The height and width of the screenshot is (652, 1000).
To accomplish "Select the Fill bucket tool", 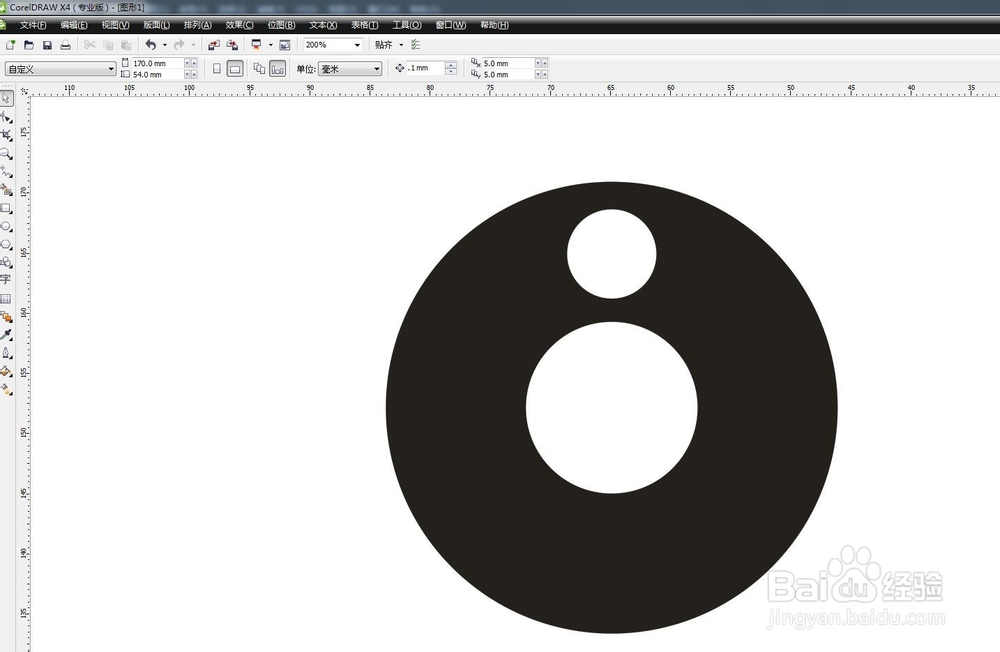I will point(6,371).
